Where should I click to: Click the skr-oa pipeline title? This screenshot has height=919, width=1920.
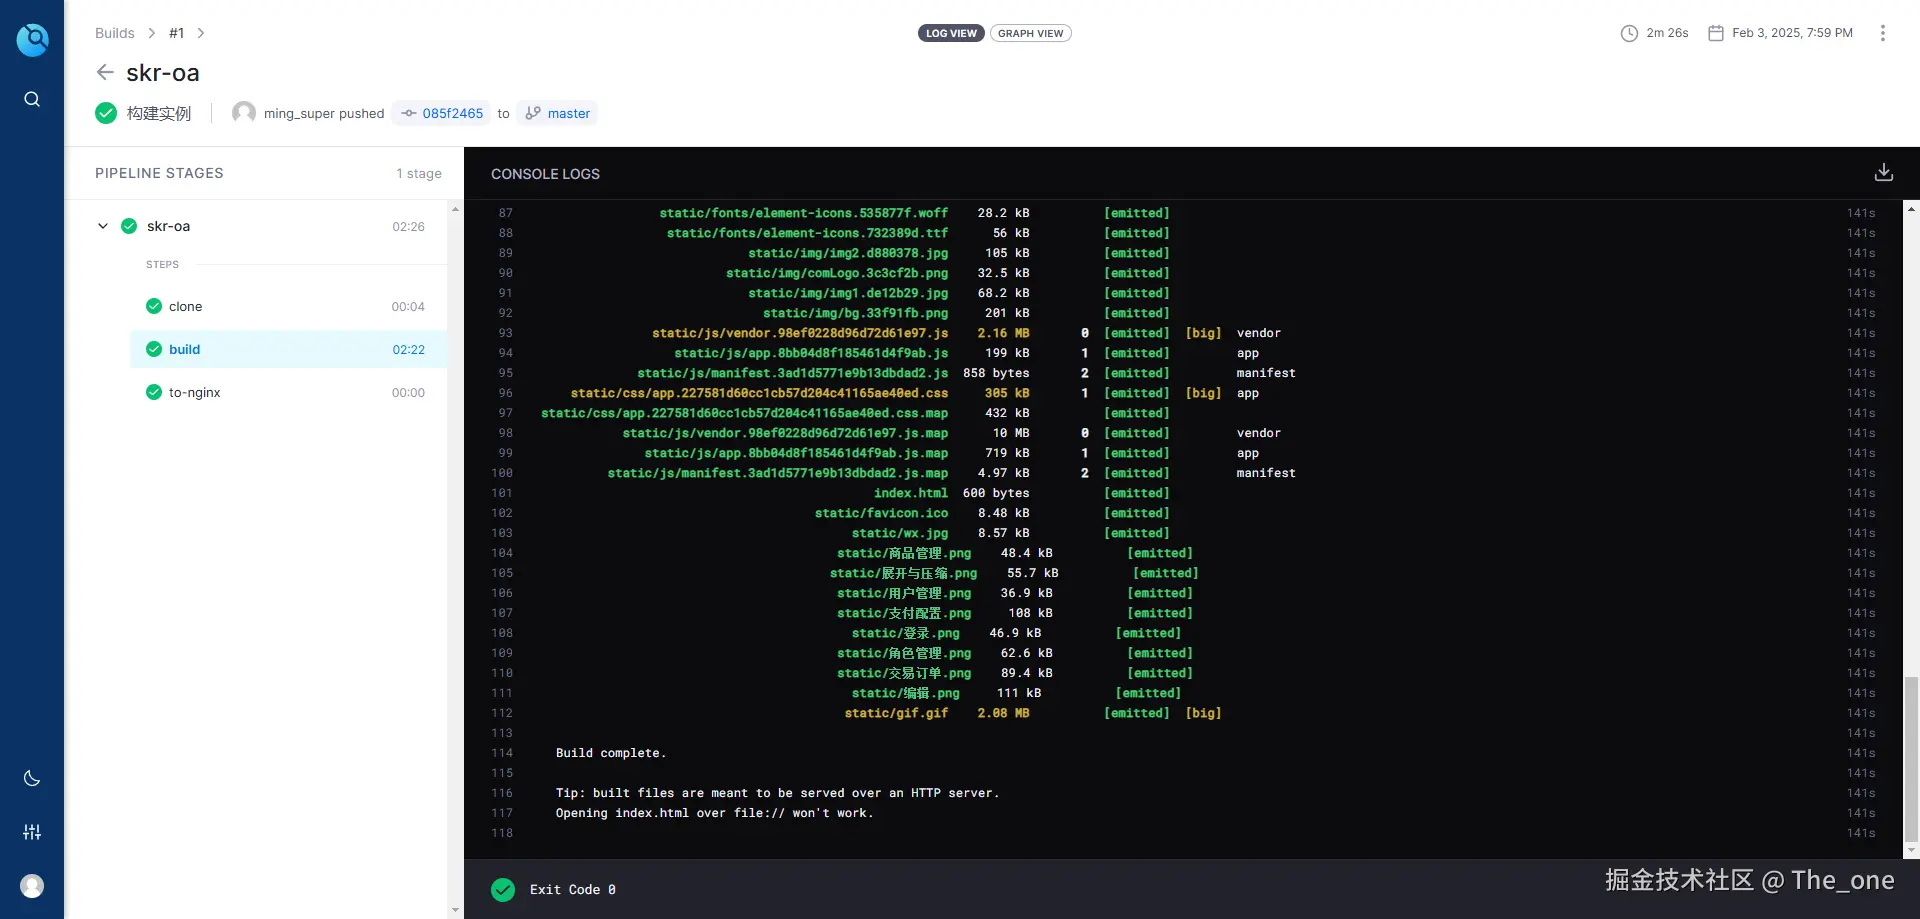[x=163, y=73]
